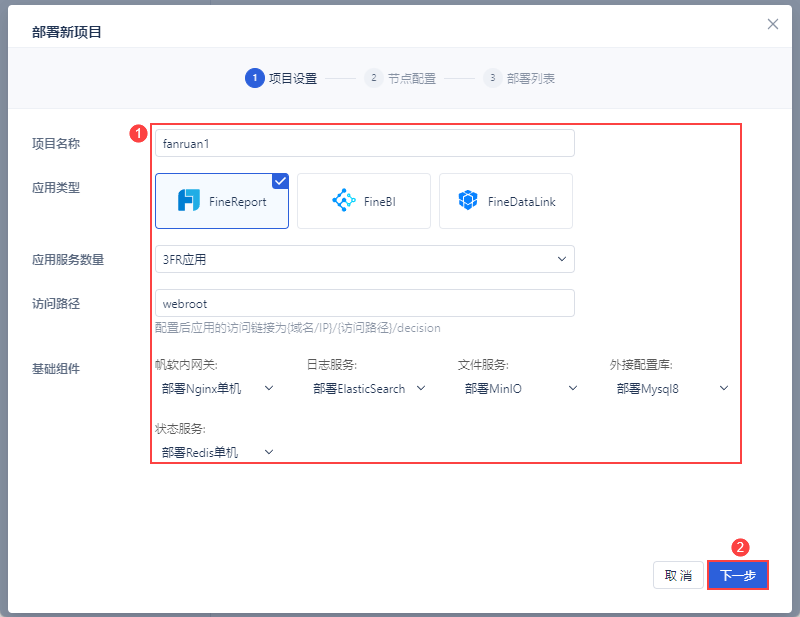Open the 部署ElasticSearch dropdown
Viewport: 800px width, 617px height.
(369, 389)
